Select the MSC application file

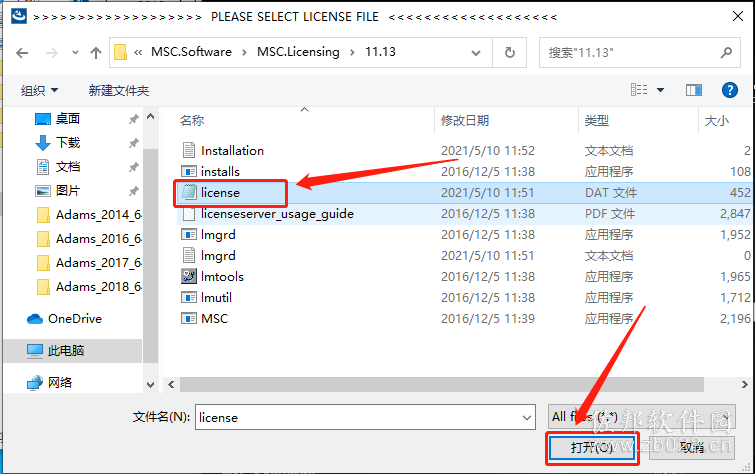(x=214, y=318)
